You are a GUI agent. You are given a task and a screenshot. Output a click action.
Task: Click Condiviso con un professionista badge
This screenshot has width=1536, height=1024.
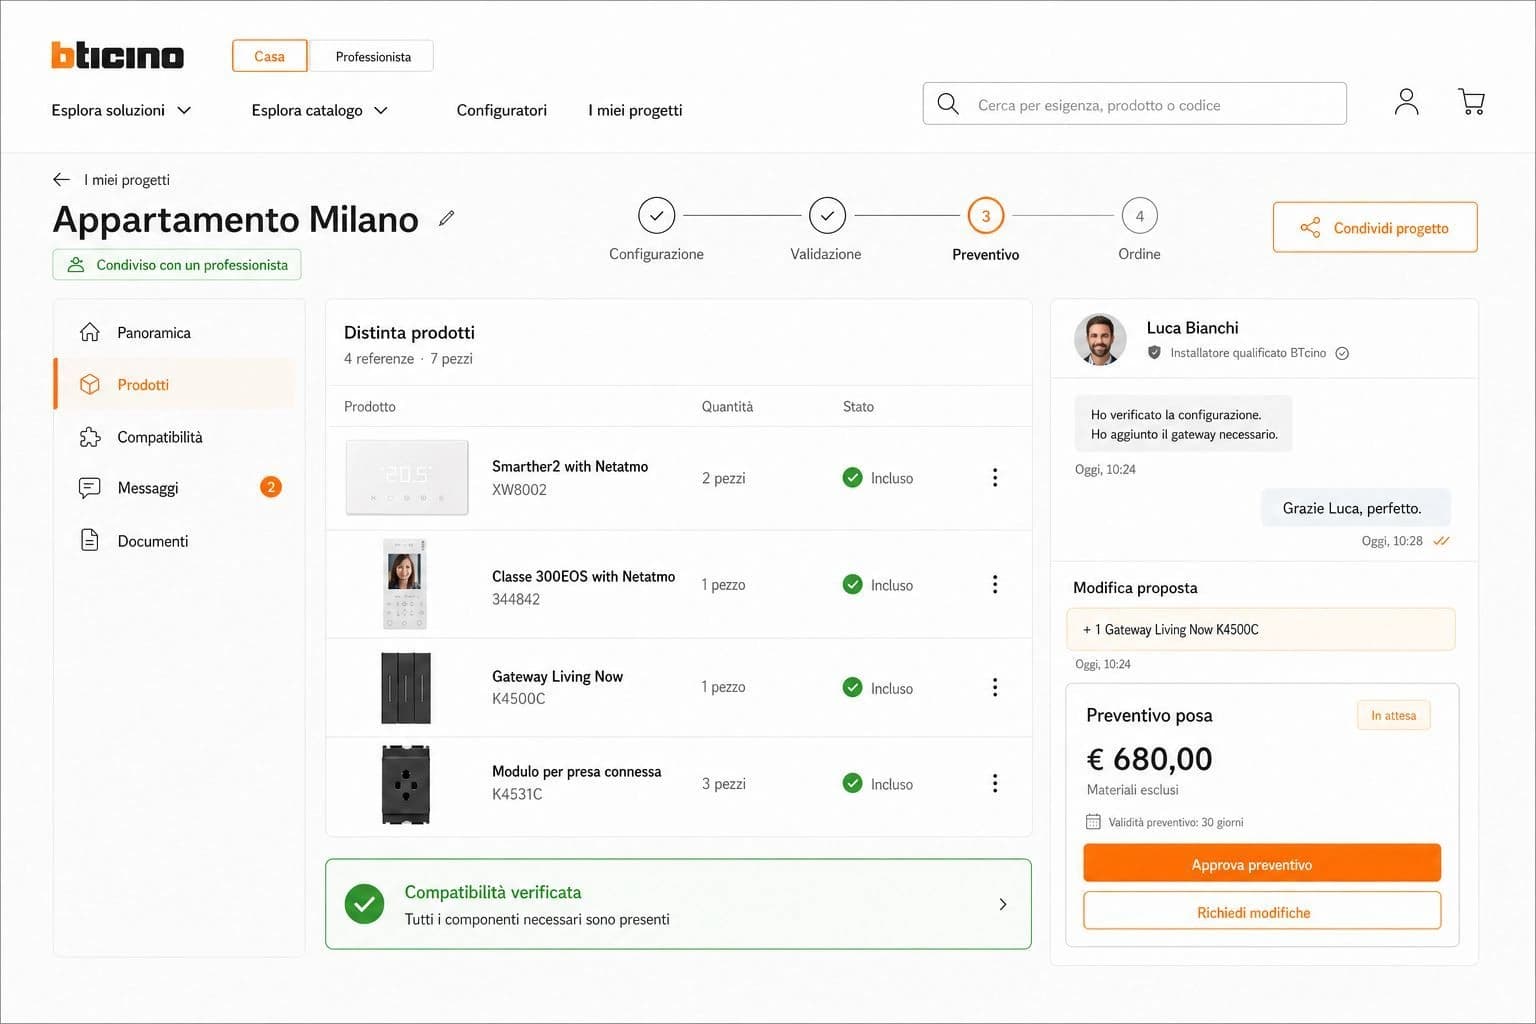[x=177, y=265]
